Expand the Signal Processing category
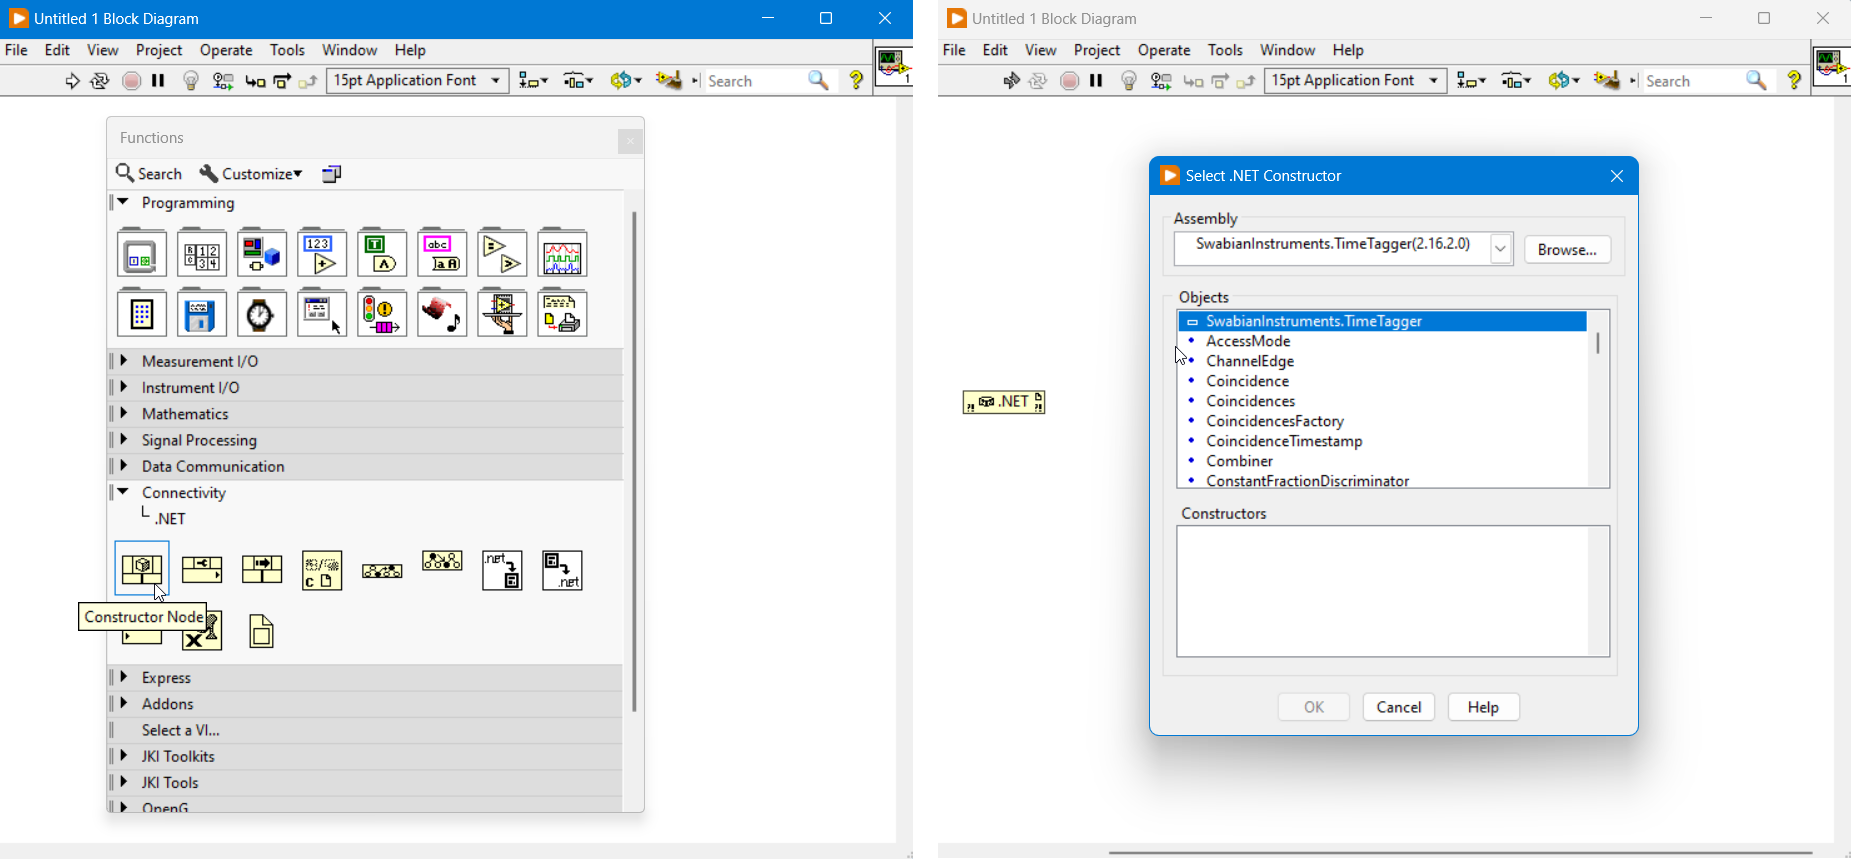 [x=124, y=440]
